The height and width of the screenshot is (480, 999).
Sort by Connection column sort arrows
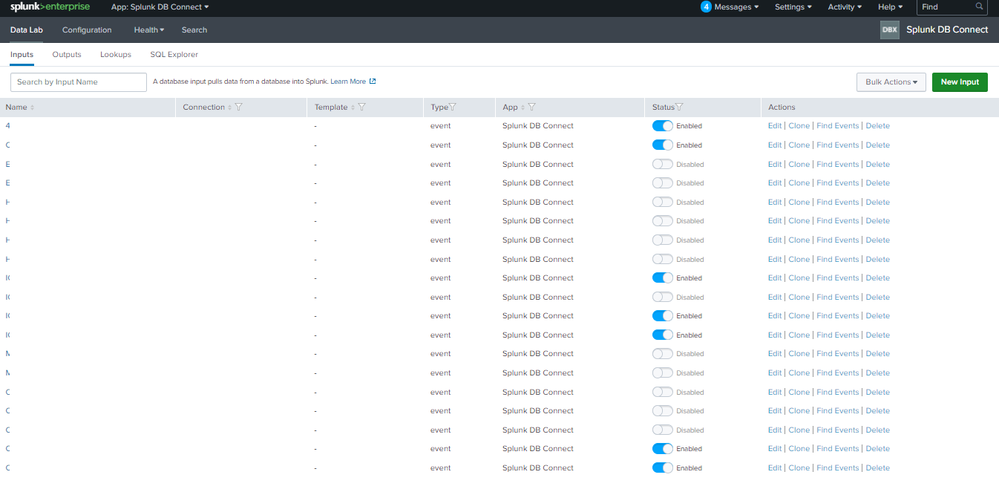click(x=230, y=108)
